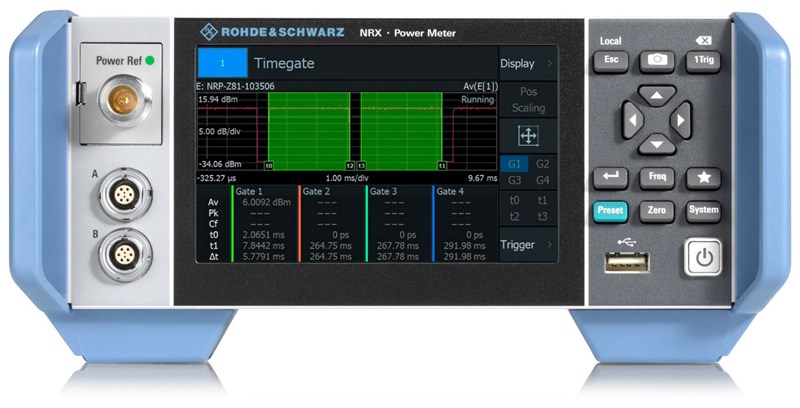Tap the Gate 4 column header
800x408 pixels.
tap(450, 192)
